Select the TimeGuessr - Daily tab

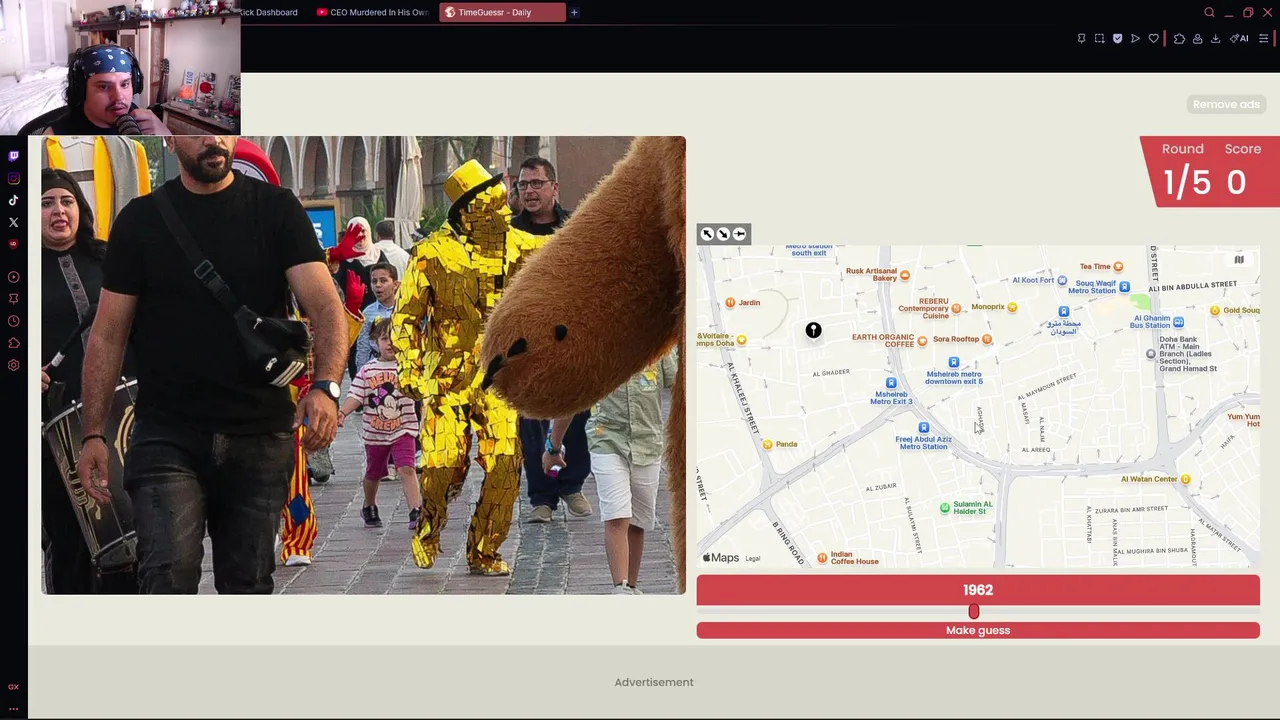(x=502, y=12)
